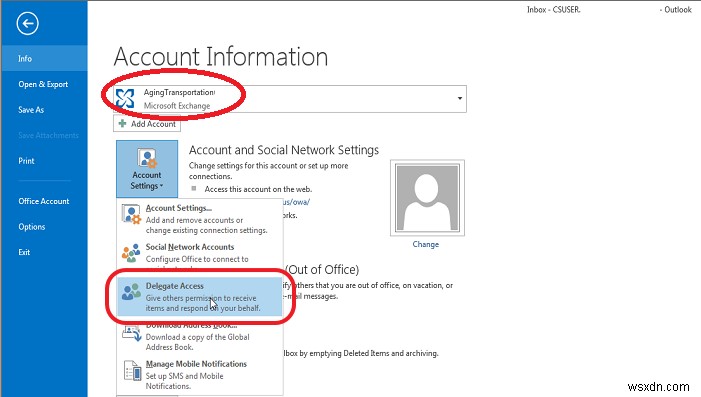Click the Account Settings icon with gear
The image size is (701, 397).
pyautogui.click(x=131, y=215)
